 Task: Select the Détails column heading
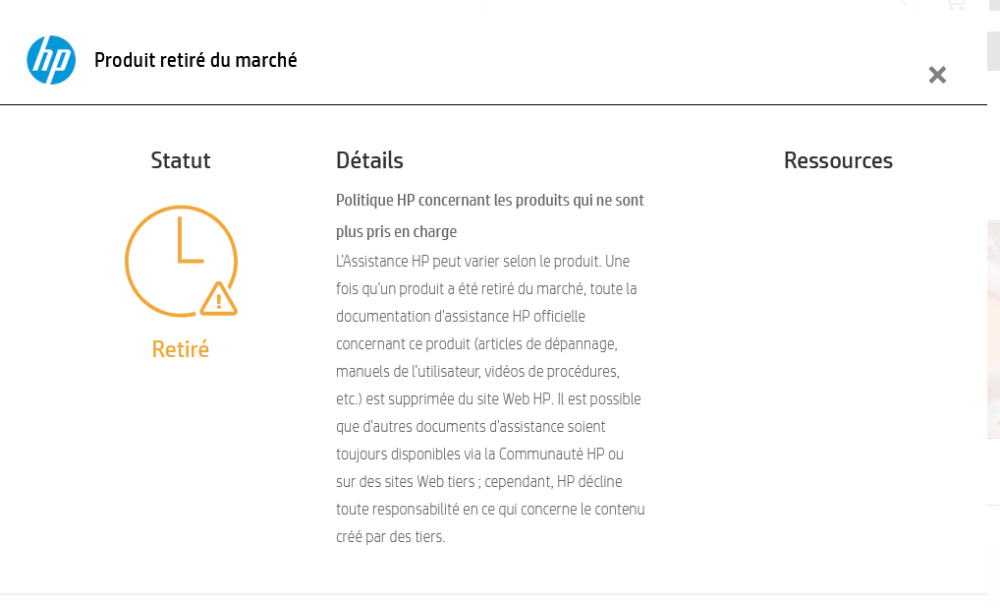tap(370, 160)
